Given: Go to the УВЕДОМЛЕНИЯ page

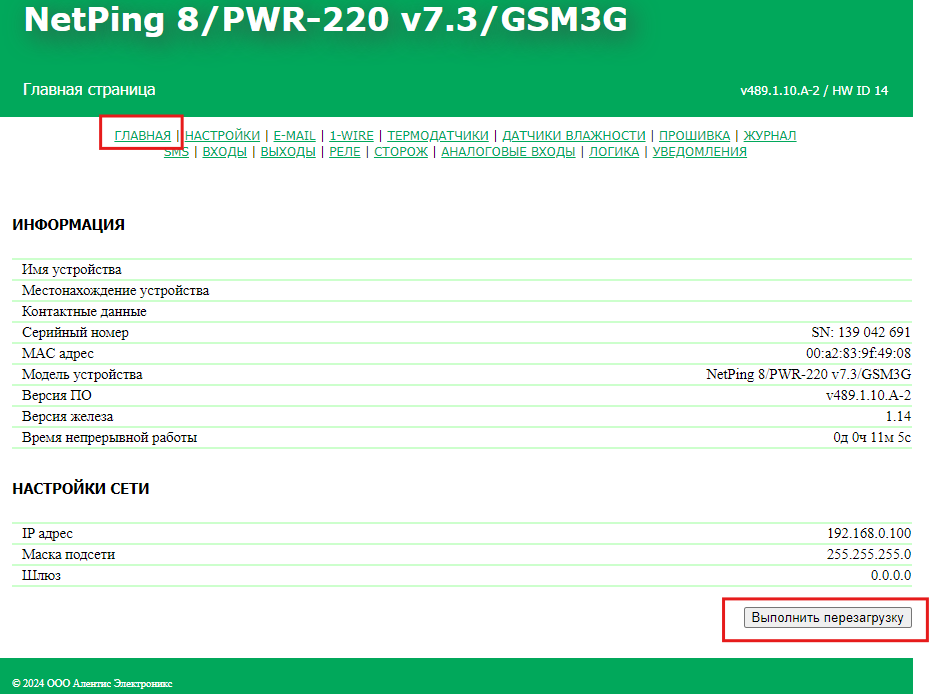Looking at the screenshot, I should tap(700, 152).
